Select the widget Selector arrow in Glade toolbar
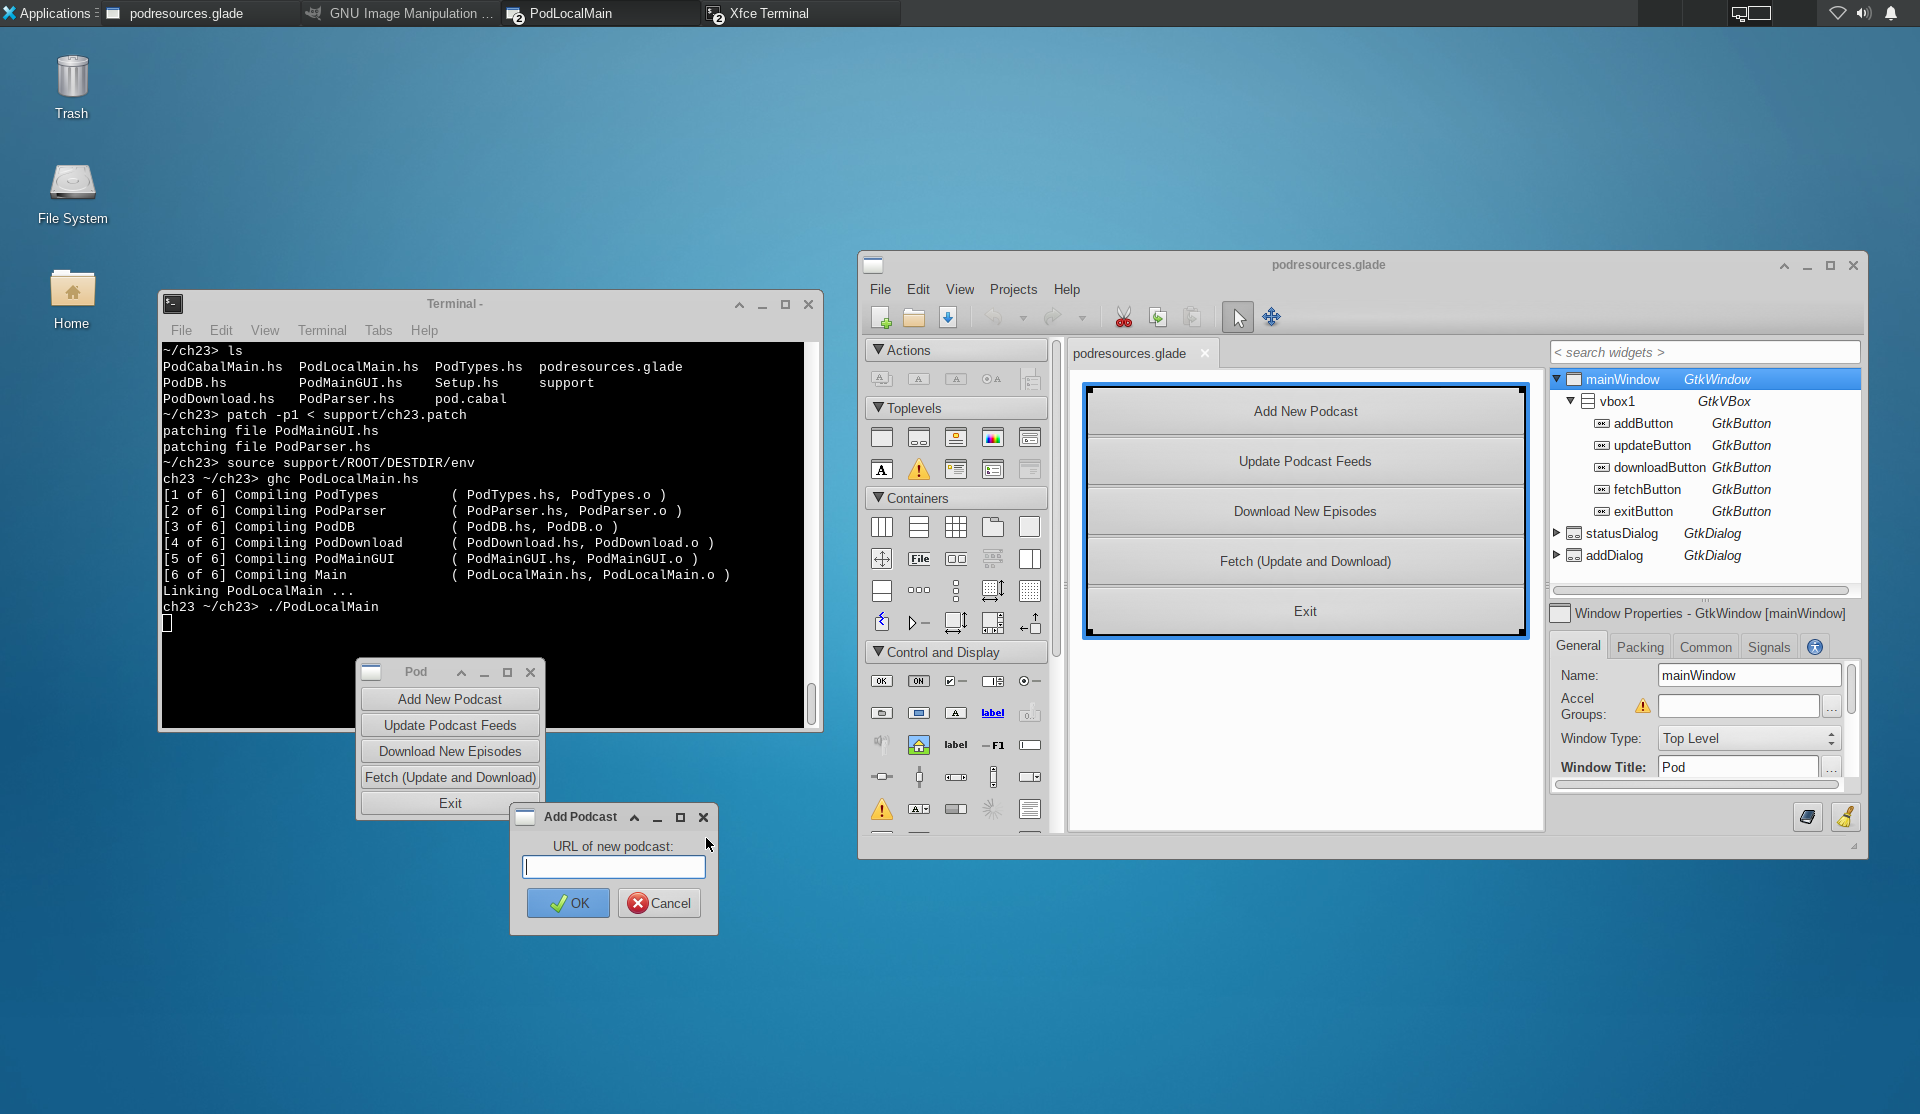1920x1114 pixels. click(x=1238, y=317)
